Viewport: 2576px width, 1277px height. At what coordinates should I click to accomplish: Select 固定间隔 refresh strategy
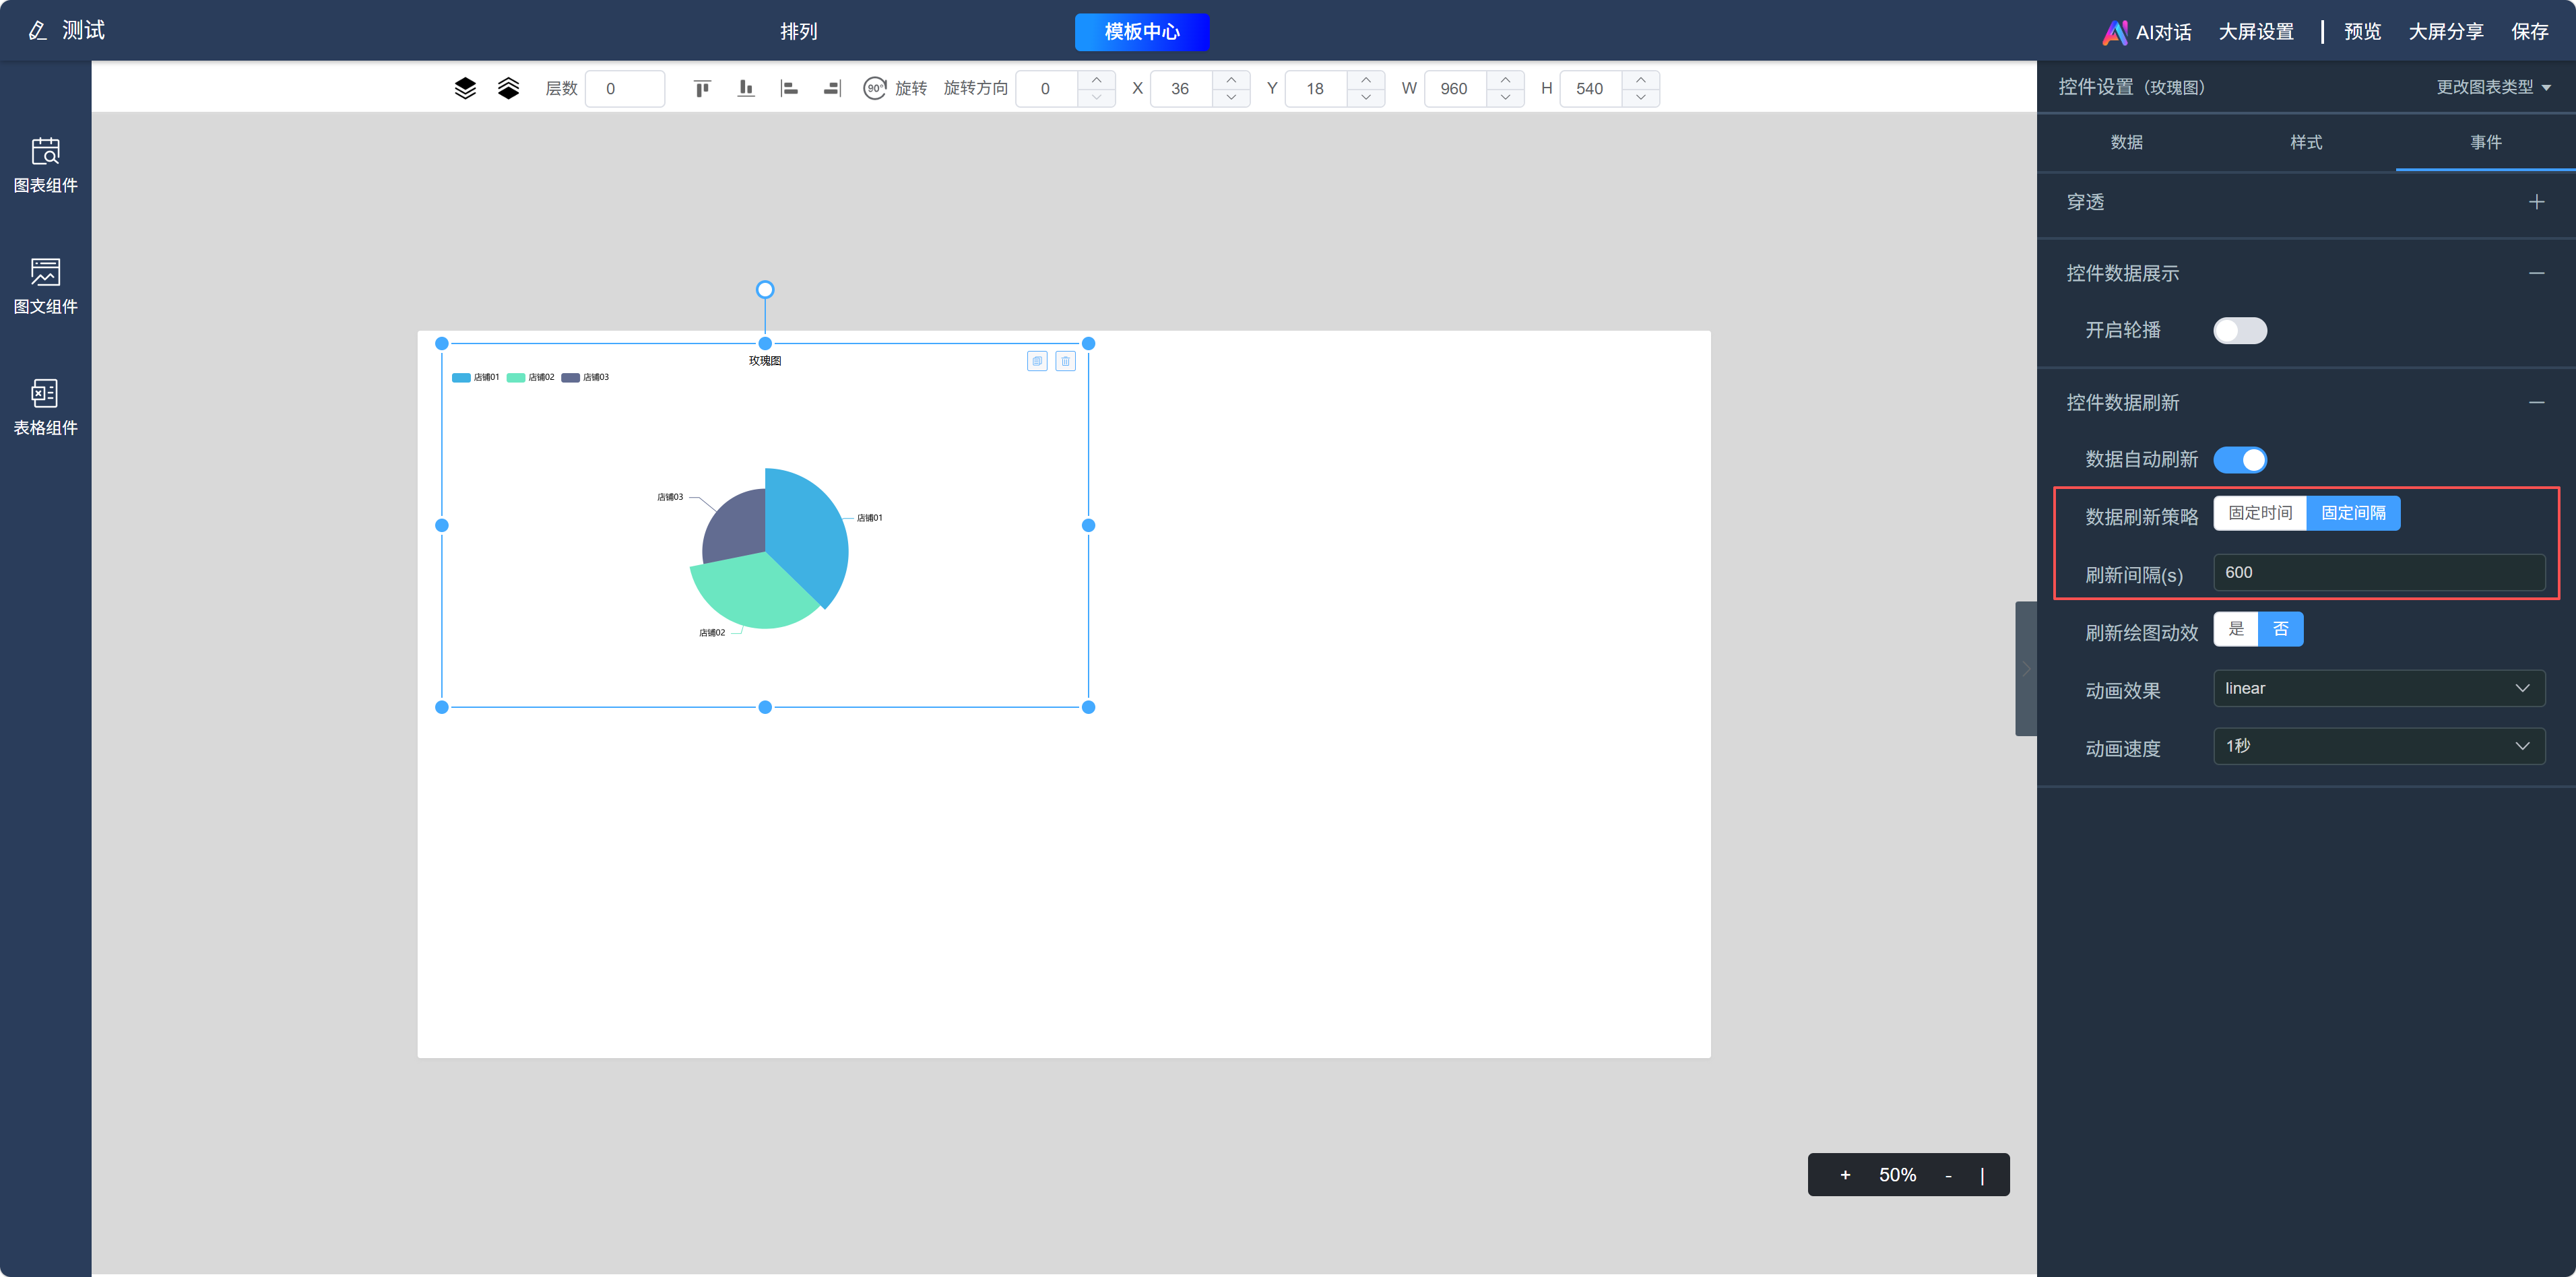click(2353, 513)
